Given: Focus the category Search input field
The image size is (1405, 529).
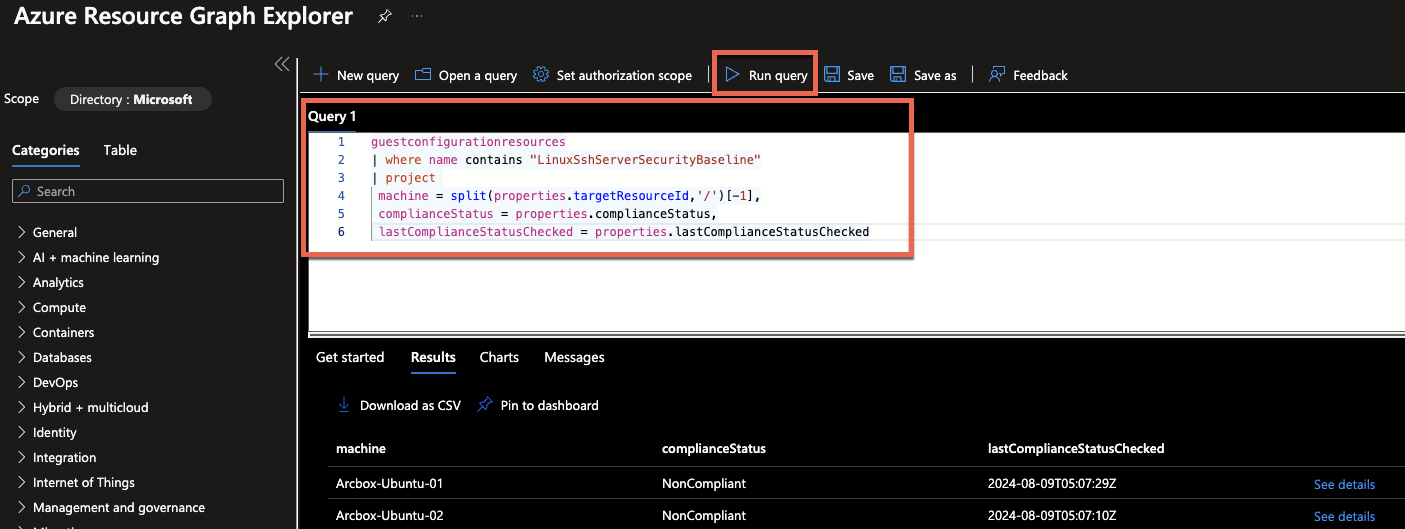Looking at the screenshot, I should click(x=148, y=191).
